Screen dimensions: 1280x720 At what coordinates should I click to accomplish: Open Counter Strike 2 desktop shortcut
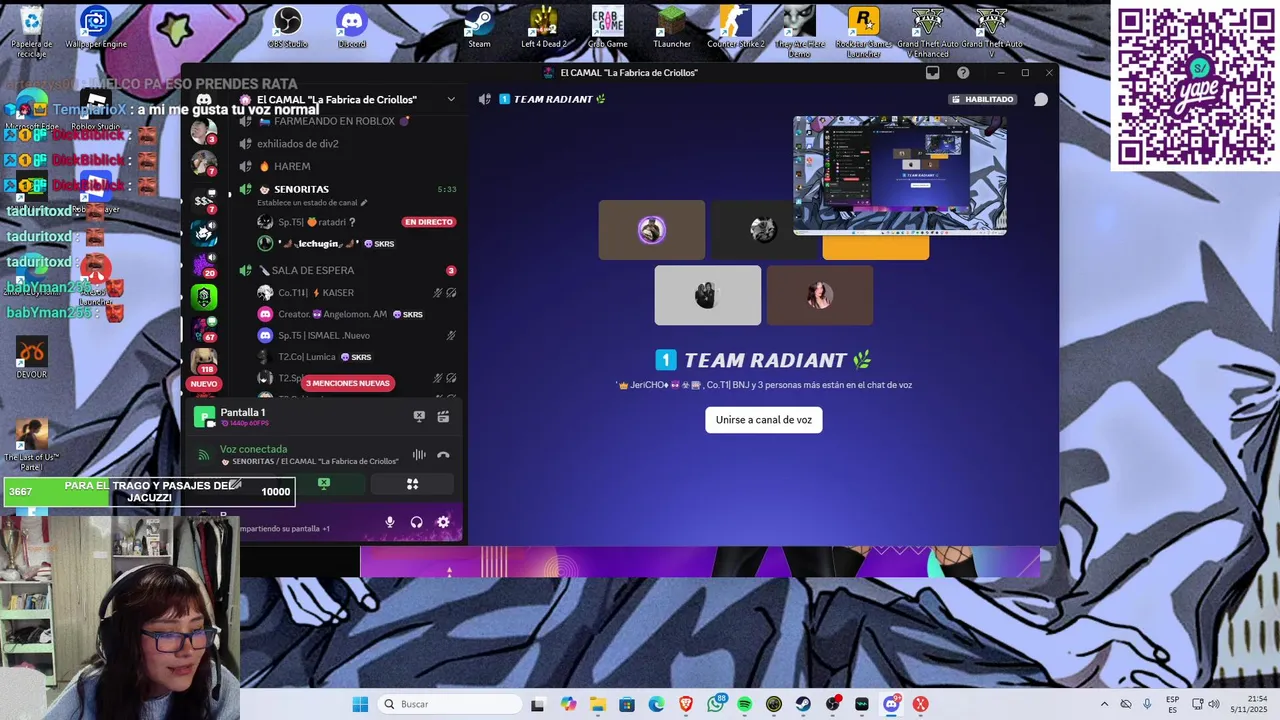(x=735, y=28)
